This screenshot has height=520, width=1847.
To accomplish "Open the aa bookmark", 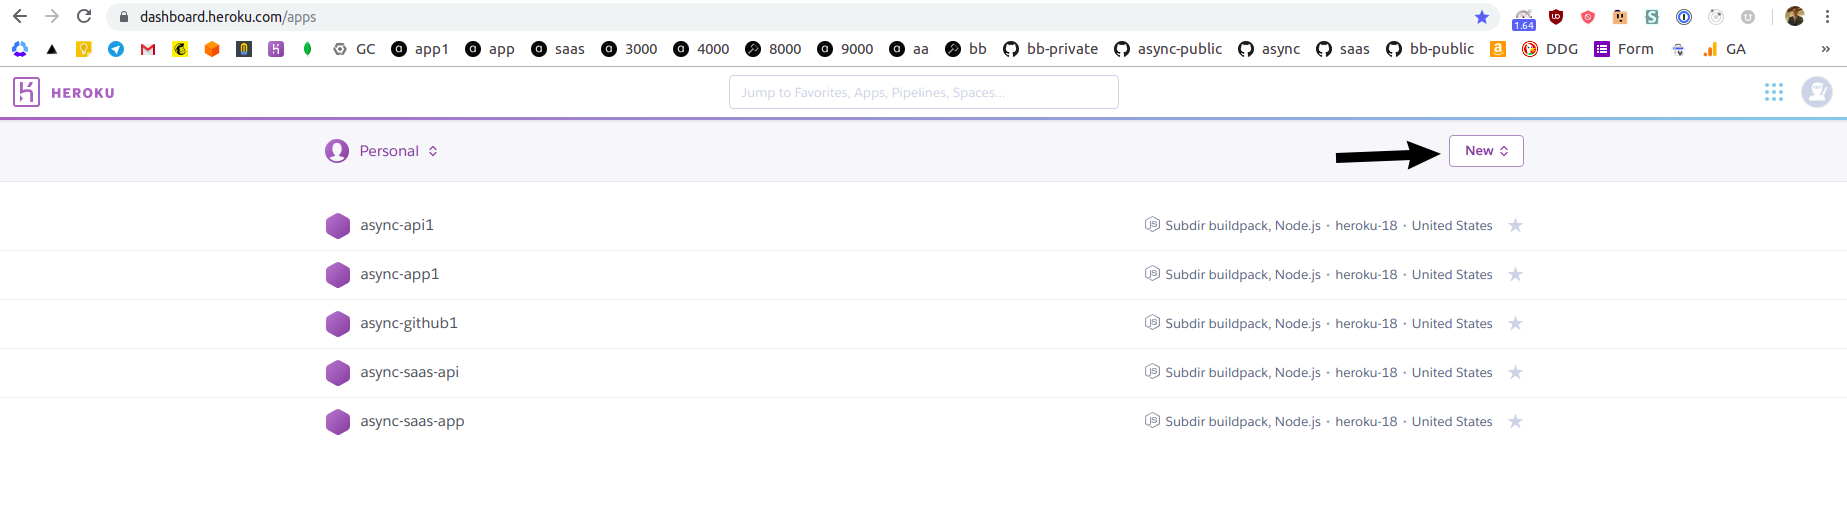I will [909, 49].
